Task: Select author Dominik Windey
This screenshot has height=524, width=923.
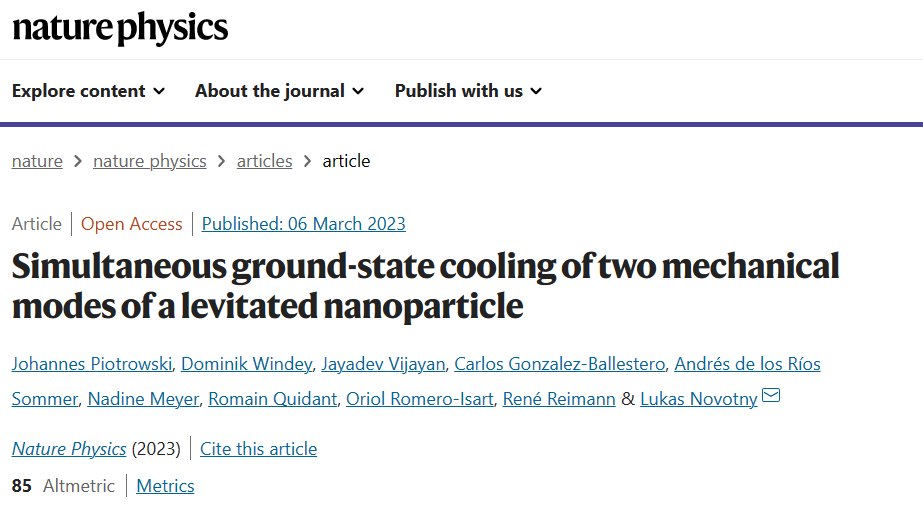Action: coord(247,364)
